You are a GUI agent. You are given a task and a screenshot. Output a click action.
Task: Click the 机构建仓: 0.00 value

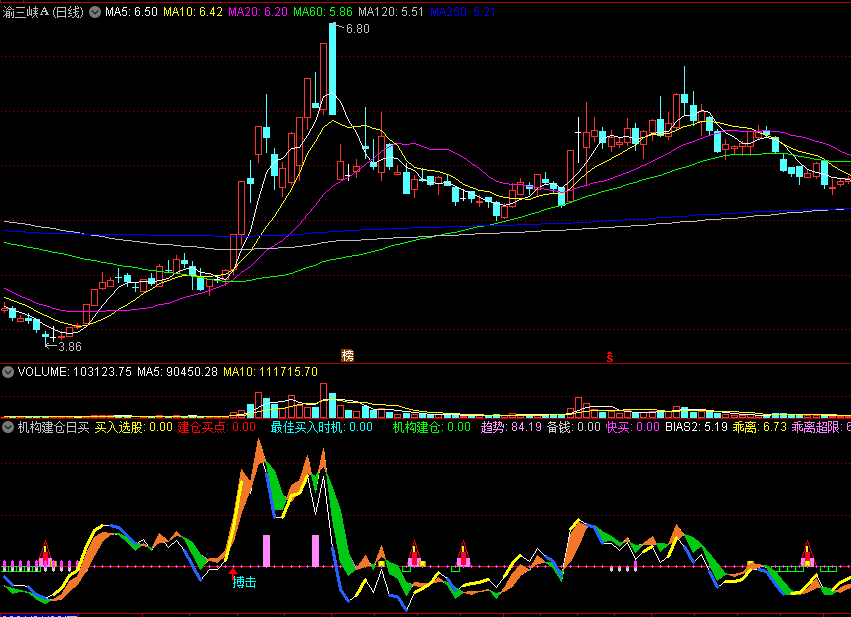[x=431, y=427]
